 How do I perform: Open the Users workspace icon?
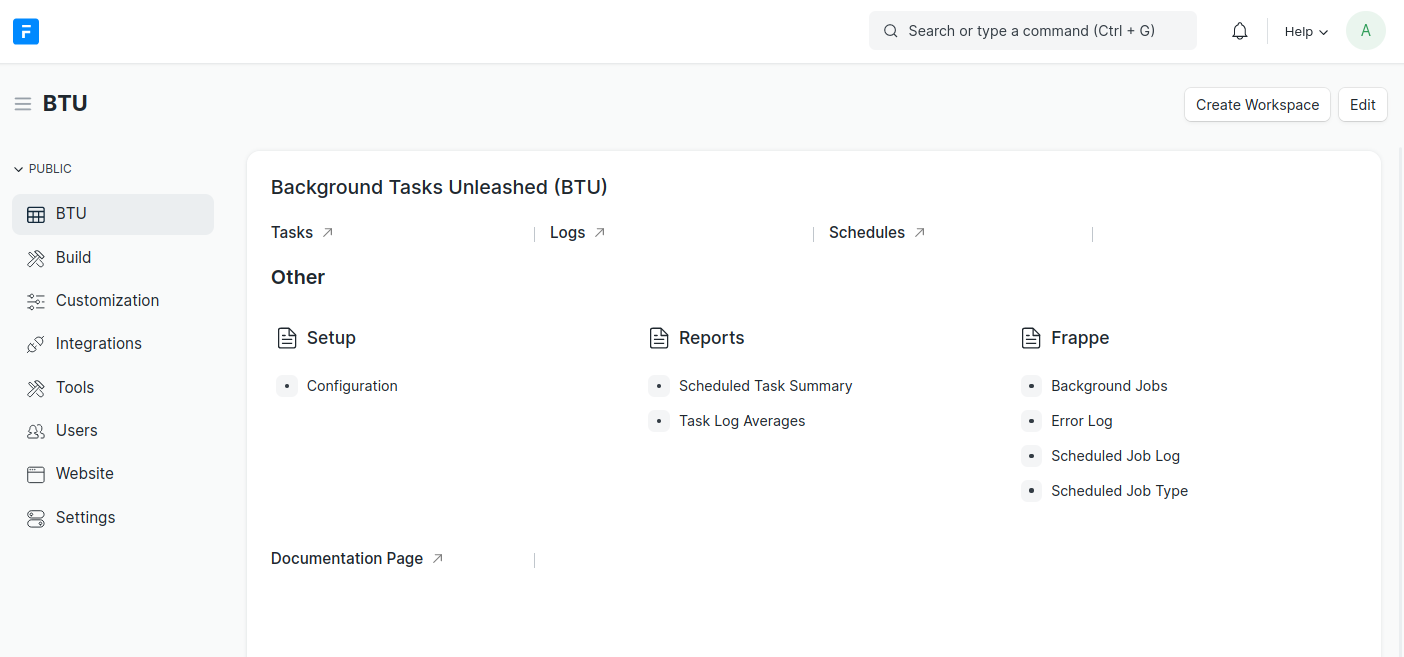point(36,430)
